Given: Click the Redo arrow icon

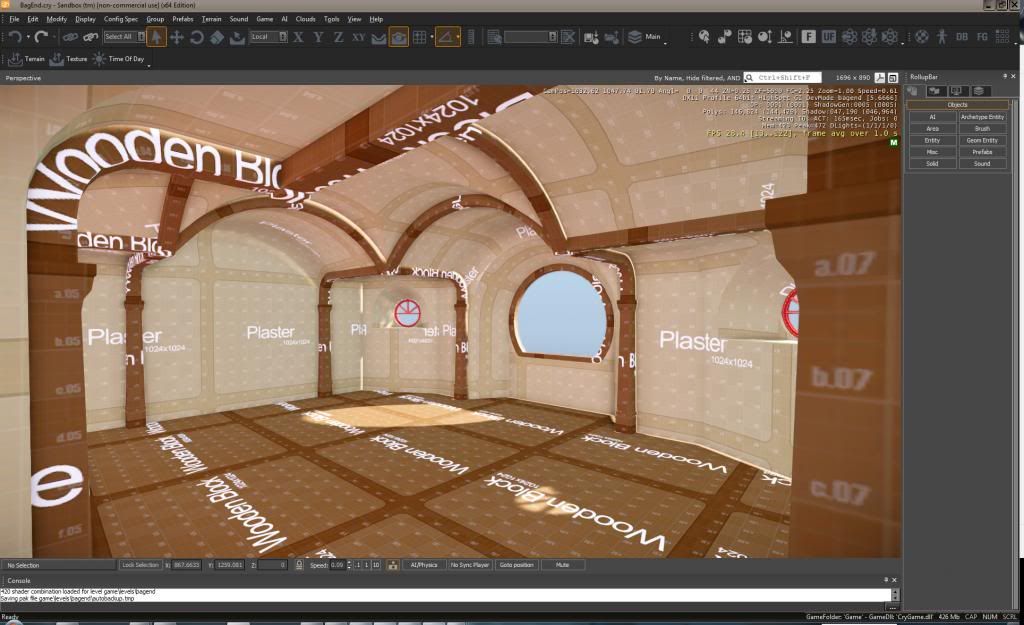Looking at the screenshot, I should pyautogui.click(x=41, y=37).
